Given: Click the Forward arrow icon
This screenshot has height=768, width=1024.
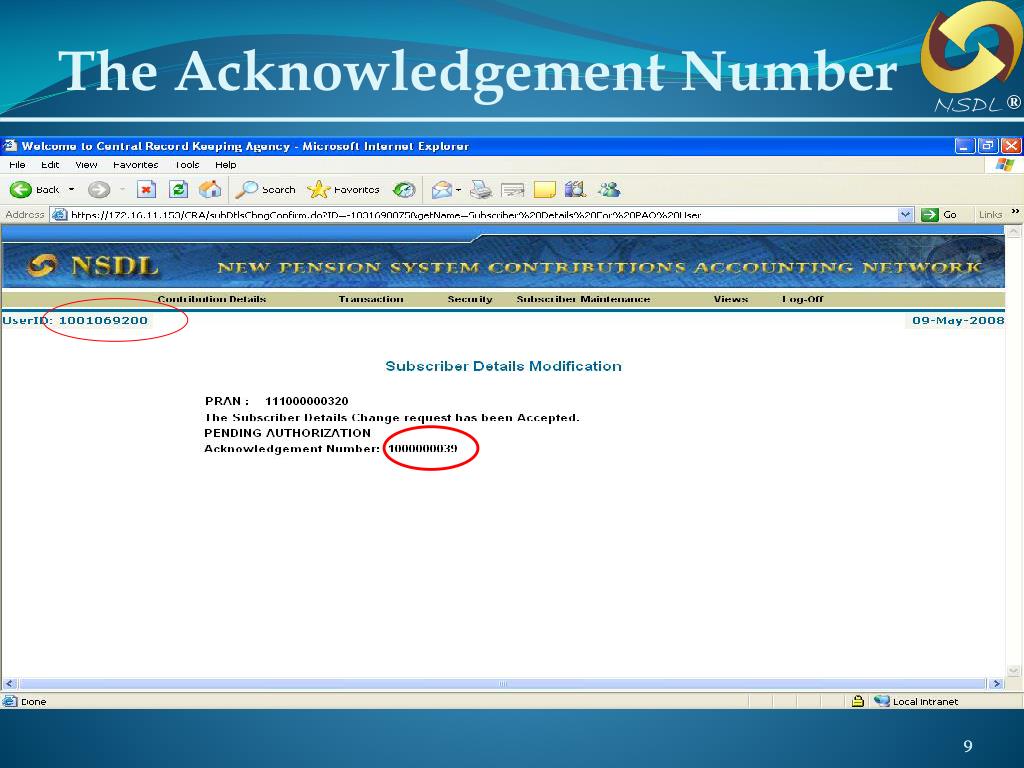Looking at the screenshot, I should pos(99,189).
